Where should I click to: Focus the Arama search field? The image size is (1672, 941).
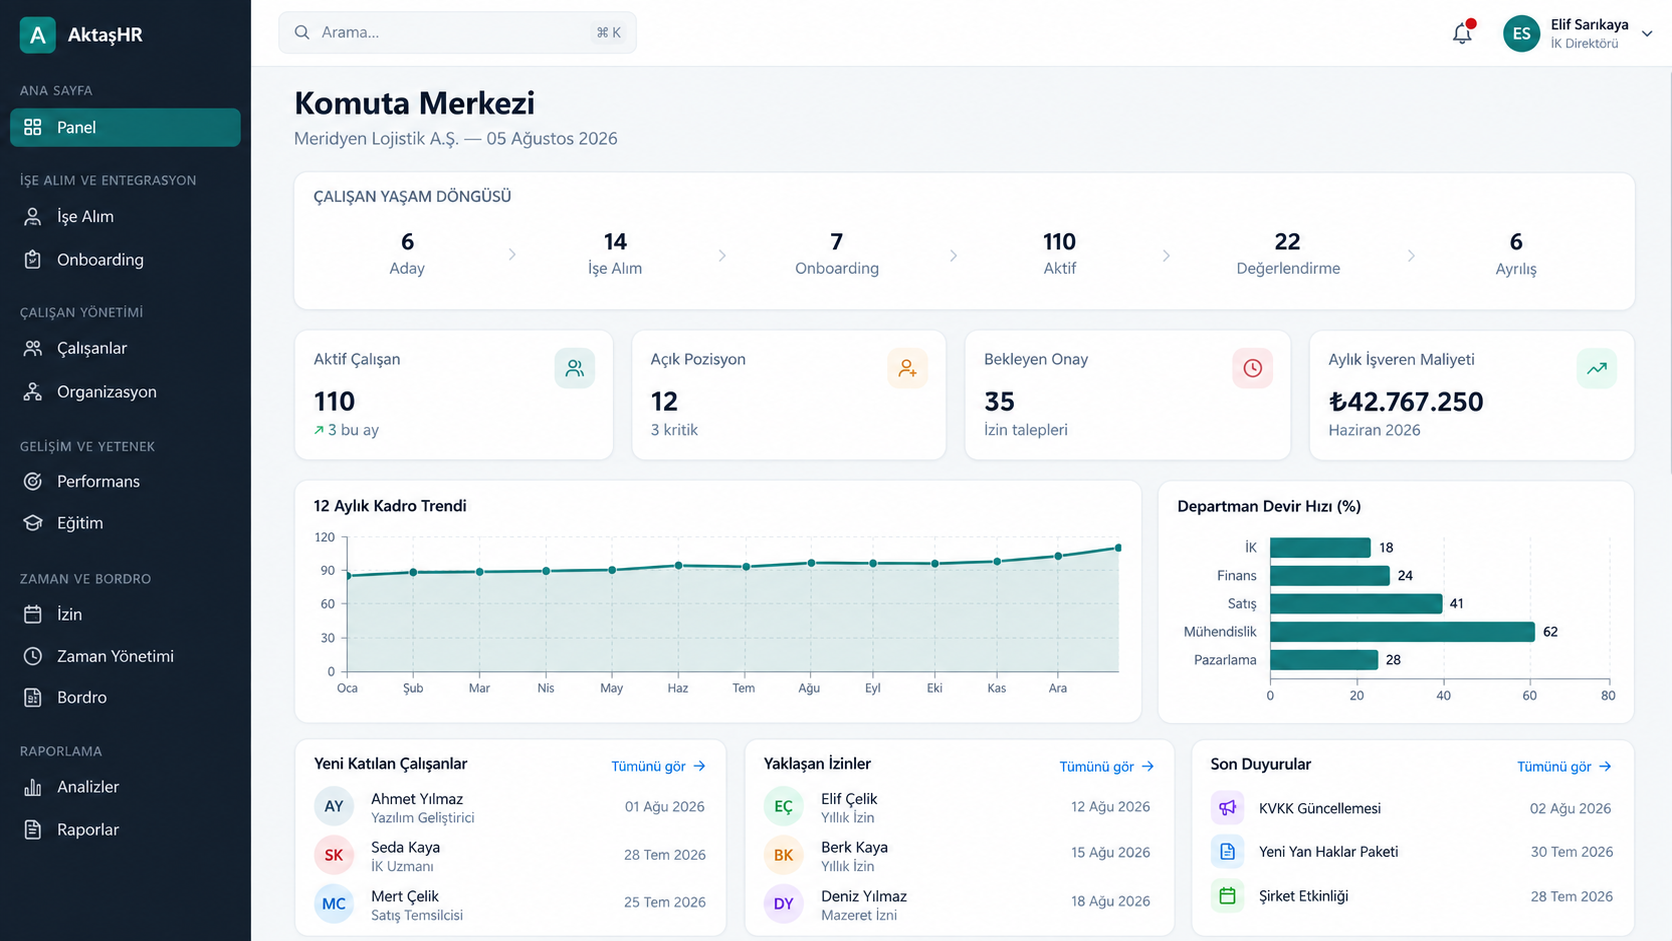point(457,33)
